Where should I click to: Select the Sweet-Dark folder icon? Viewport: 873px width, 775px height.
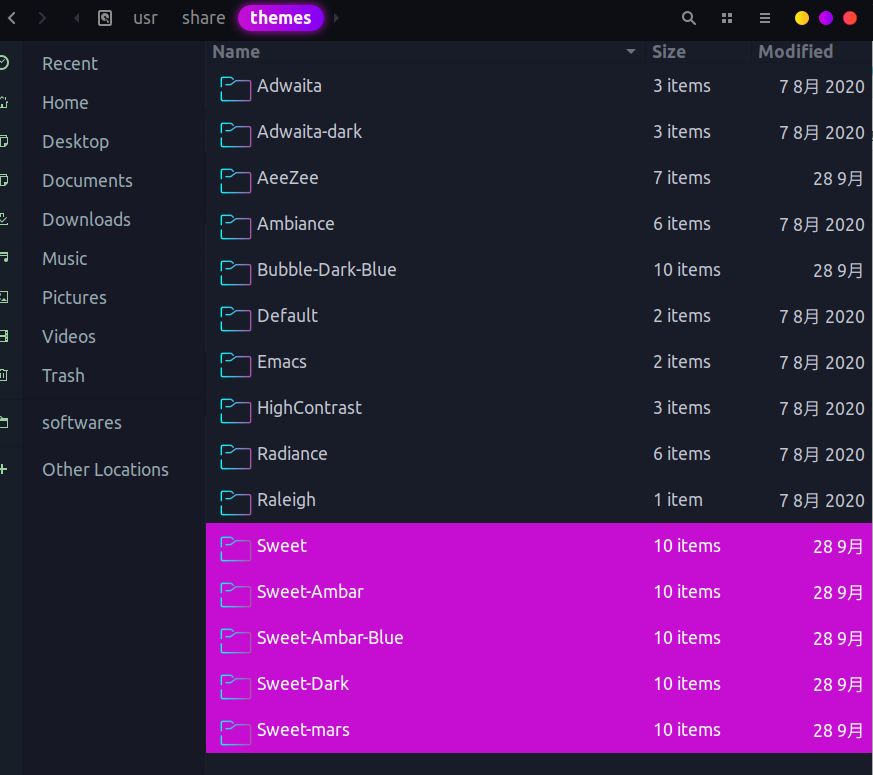coord(235,686)
